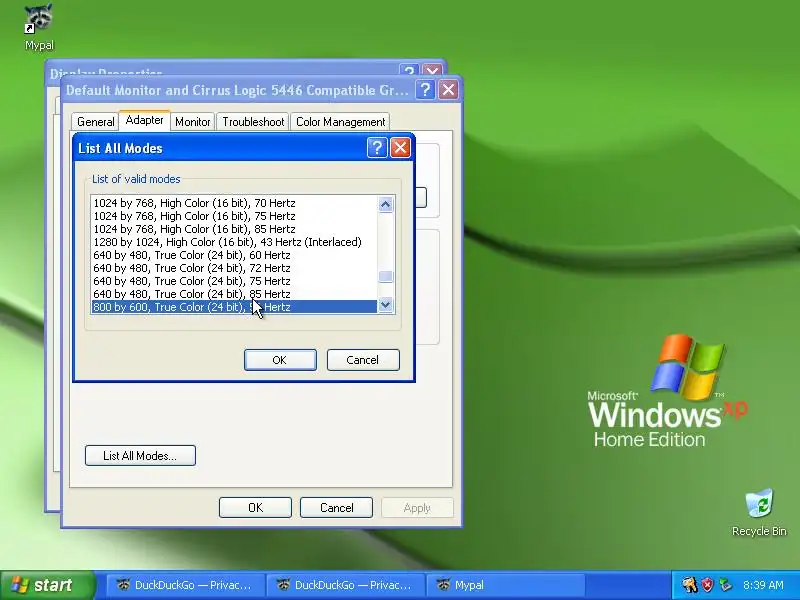This screenshot has height=600, width=800.
Task: Click the 8:39 AM clock in taskbar
Action: pos(763,585)
